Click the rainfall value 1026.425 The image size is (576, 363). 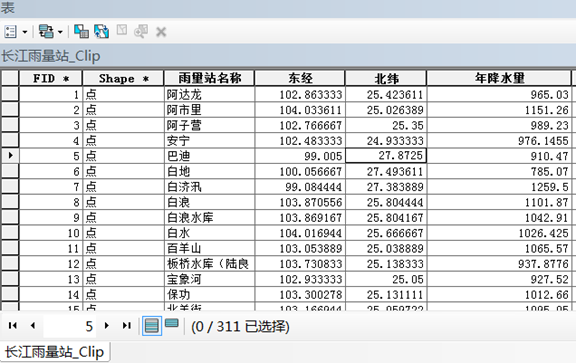(x=543, y=233)
